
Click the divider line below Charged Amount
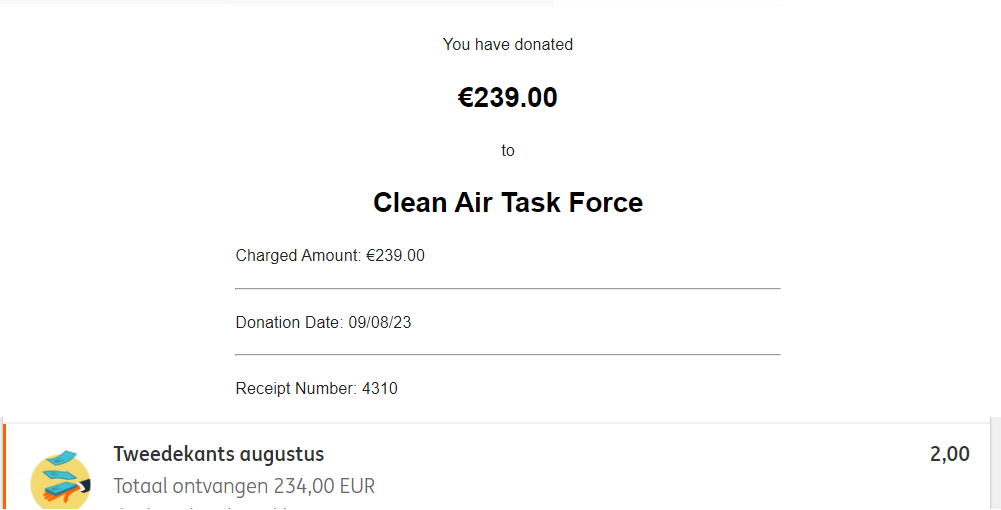[x=508, y=289]
